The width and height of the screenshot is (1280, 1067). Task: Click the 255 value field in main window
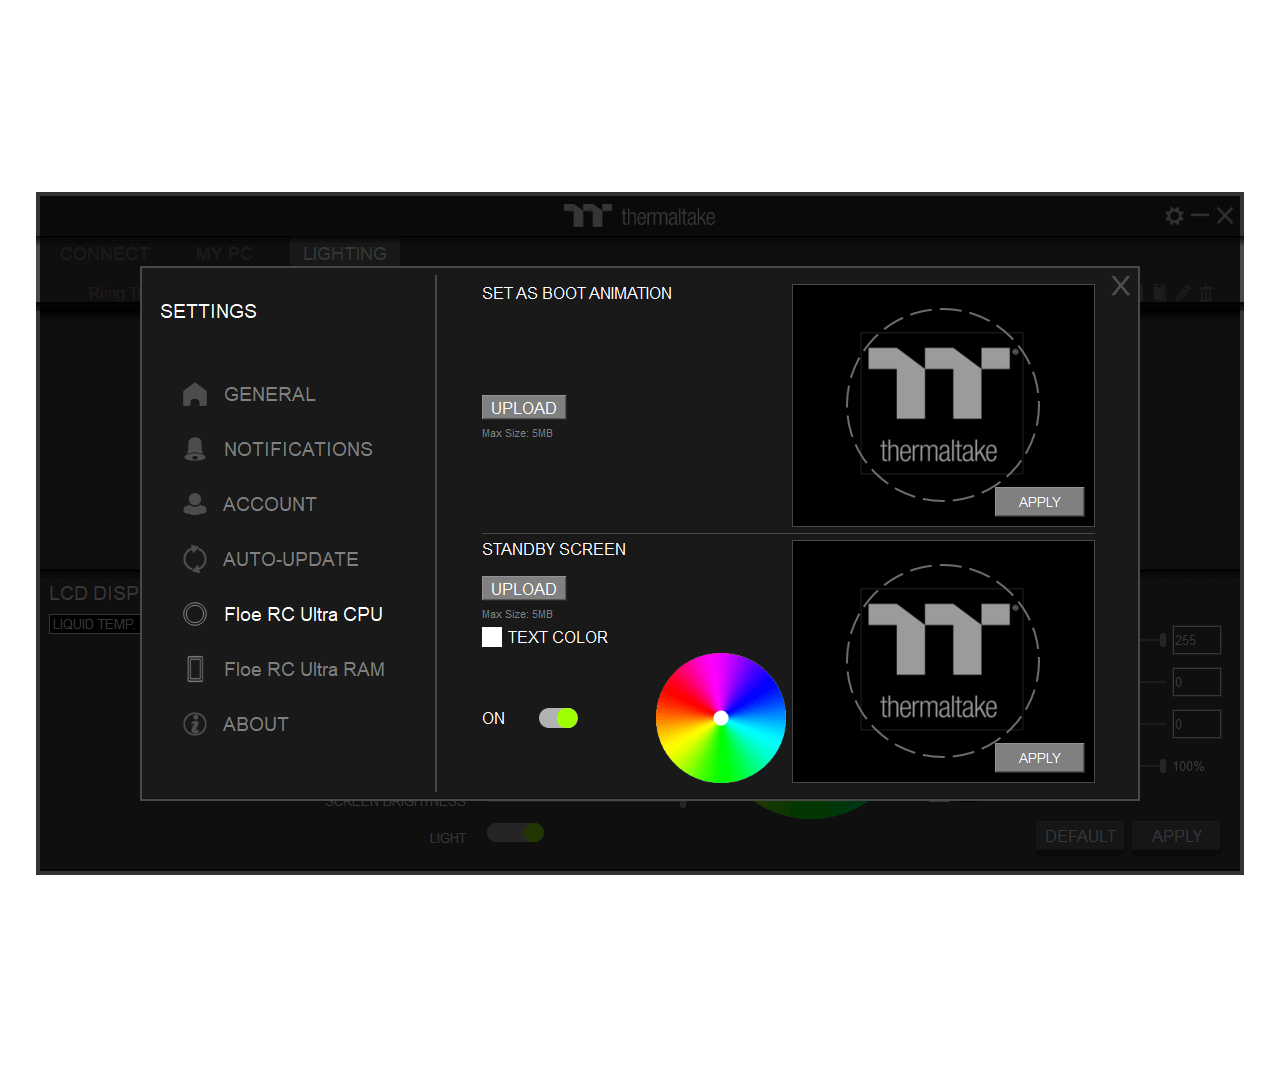(1197, 640)
